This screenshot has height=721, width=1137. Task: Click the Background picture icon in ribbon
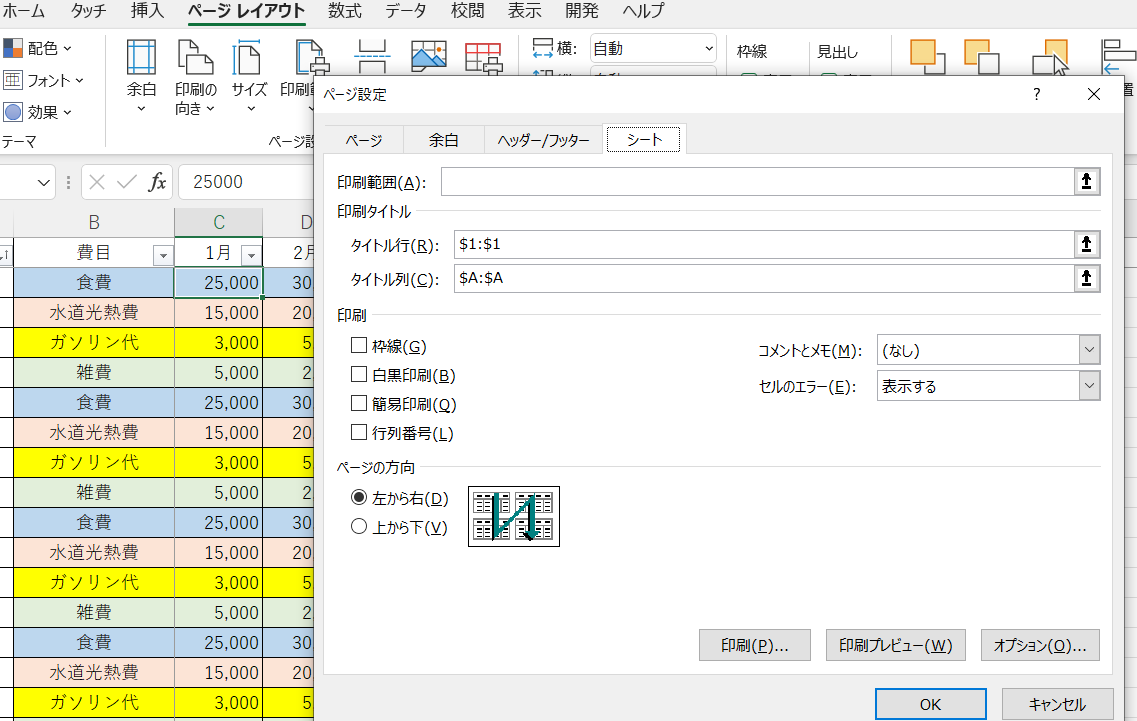(428, 58)
